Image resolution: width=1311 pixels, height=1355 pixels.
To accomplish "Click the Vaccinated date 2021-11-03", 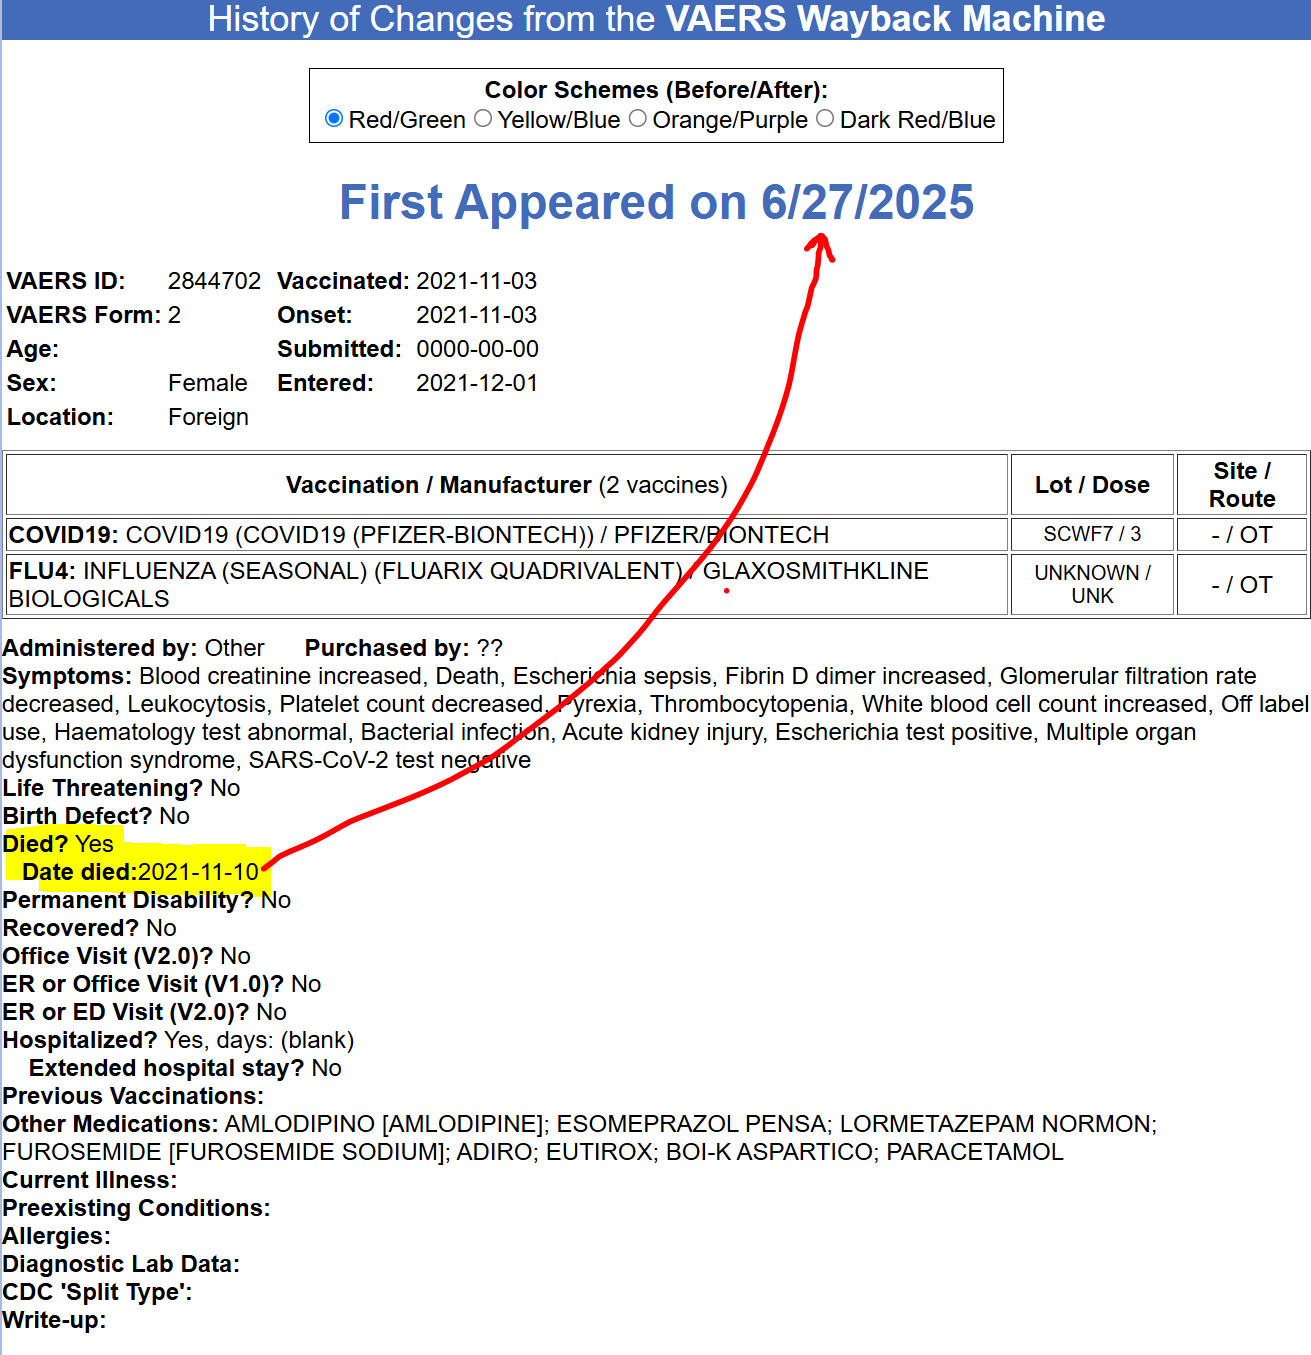I will pos(476,281).
